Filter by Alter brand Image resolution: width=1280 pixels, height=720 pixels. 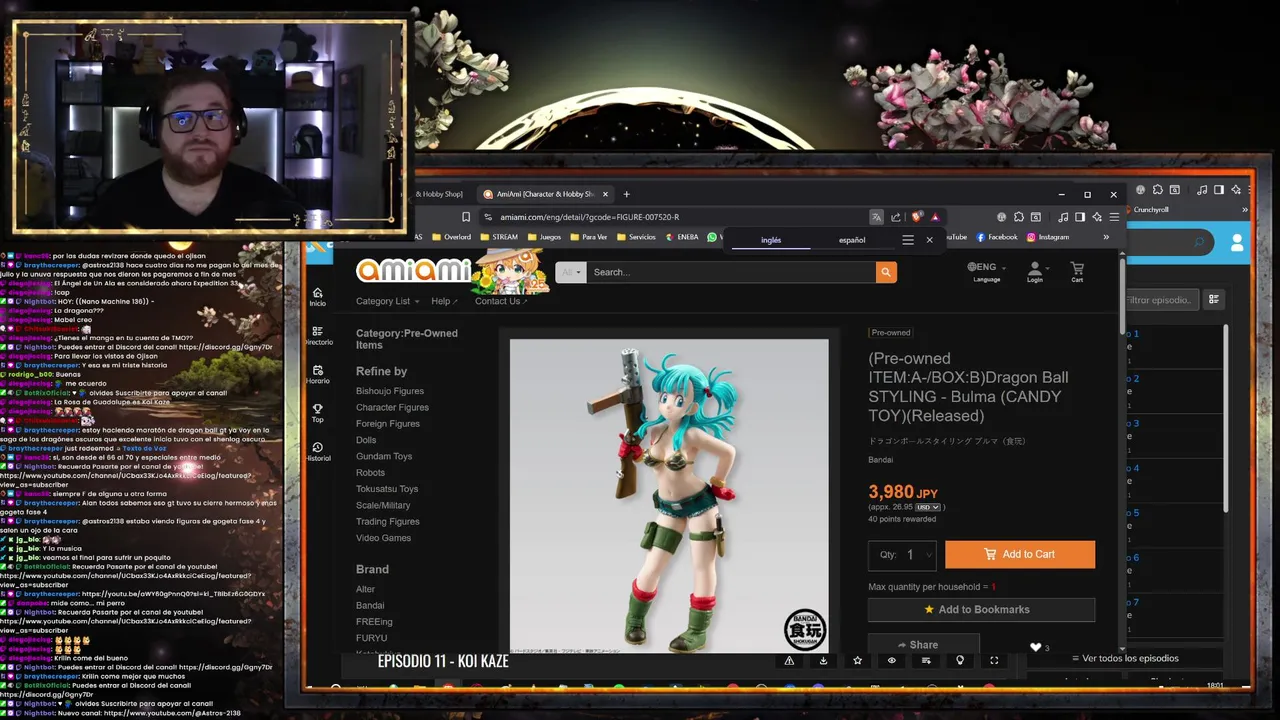(x=366, y=589)
